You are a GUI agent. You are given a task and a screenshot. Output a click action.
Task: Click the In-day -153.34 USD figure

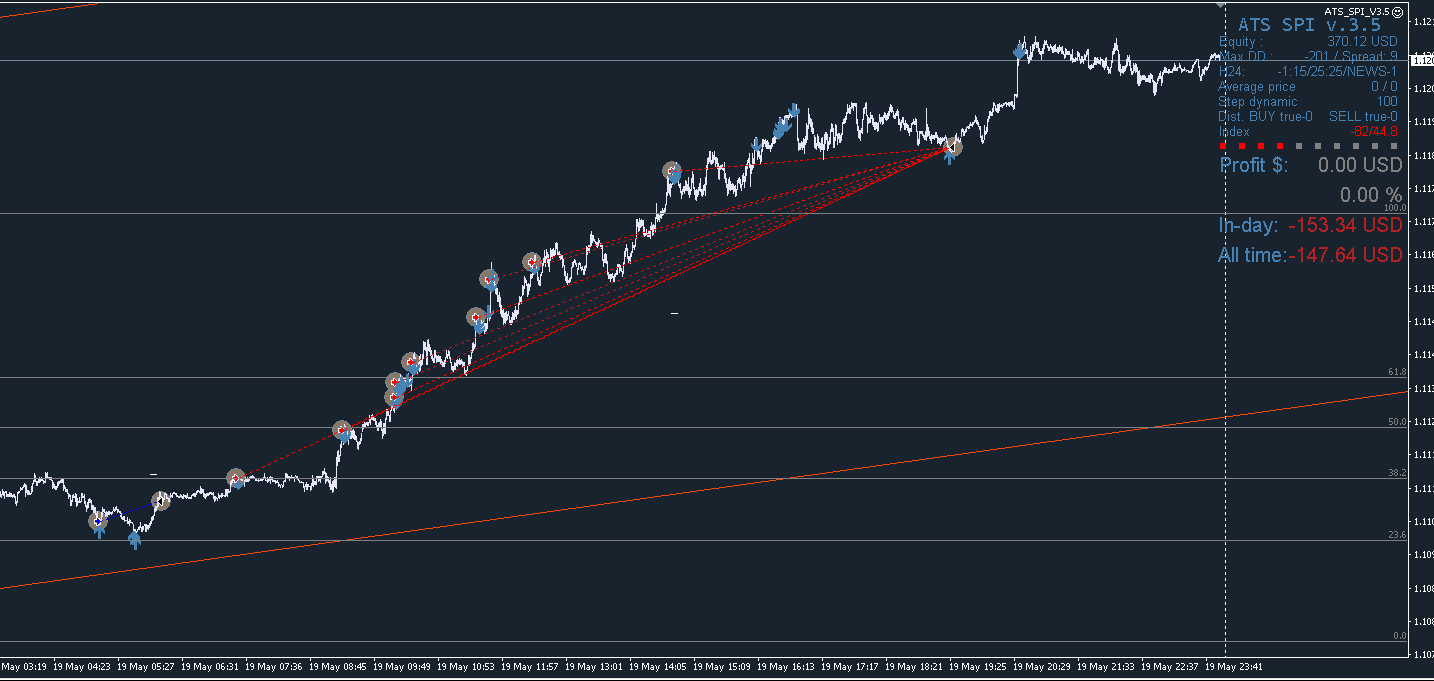point(1345,225)
